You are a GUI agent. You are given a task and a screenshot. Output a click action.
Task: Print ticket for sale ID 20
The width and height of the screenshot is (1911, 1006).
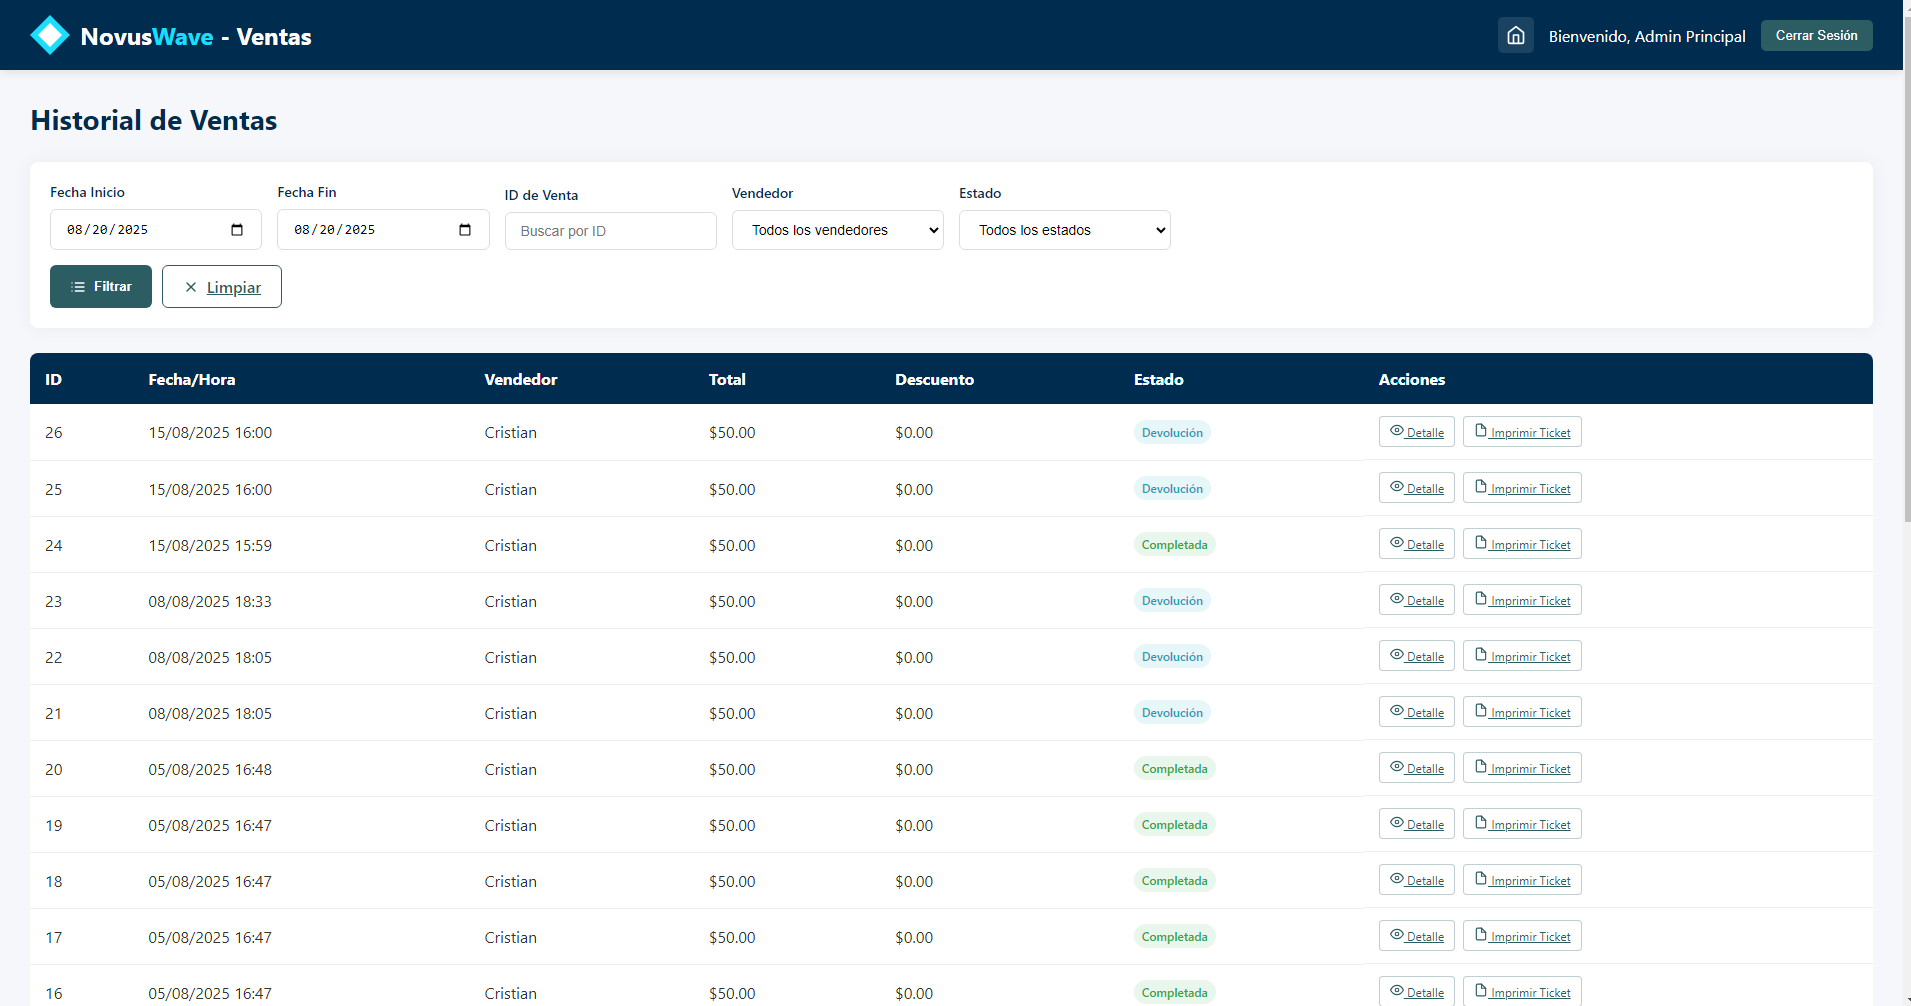(1522, 768)
